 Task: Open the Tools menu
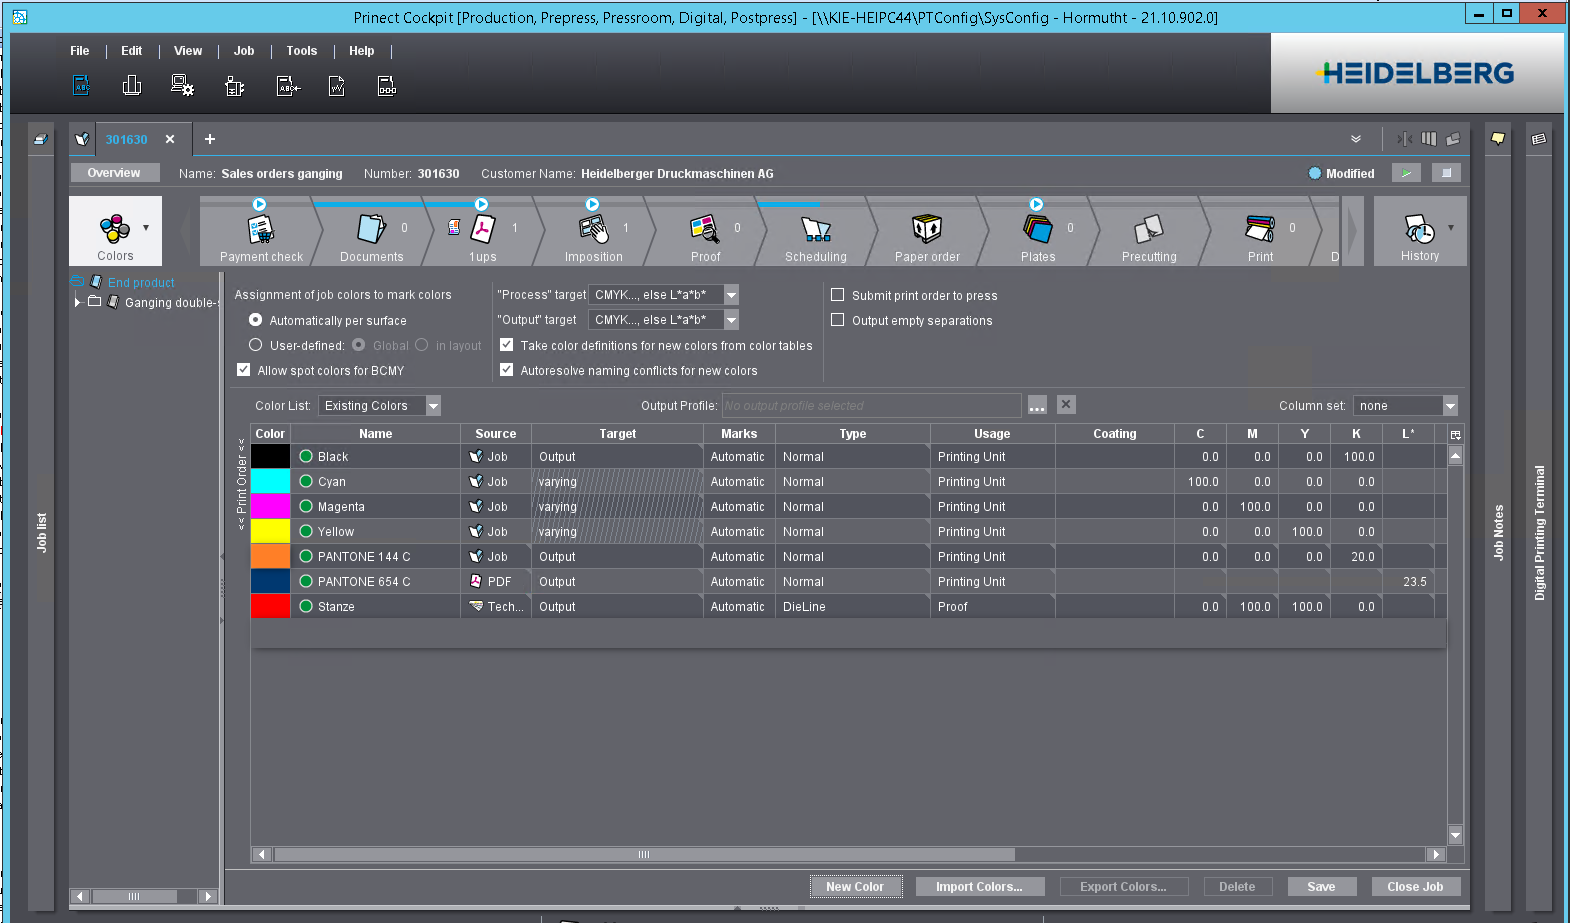(x=302, y=51)
